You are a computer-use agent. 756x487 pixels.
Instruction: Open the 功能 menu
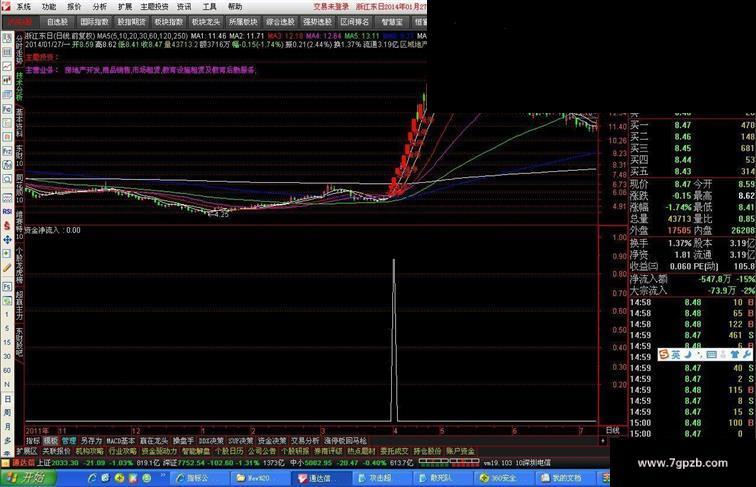49,7
